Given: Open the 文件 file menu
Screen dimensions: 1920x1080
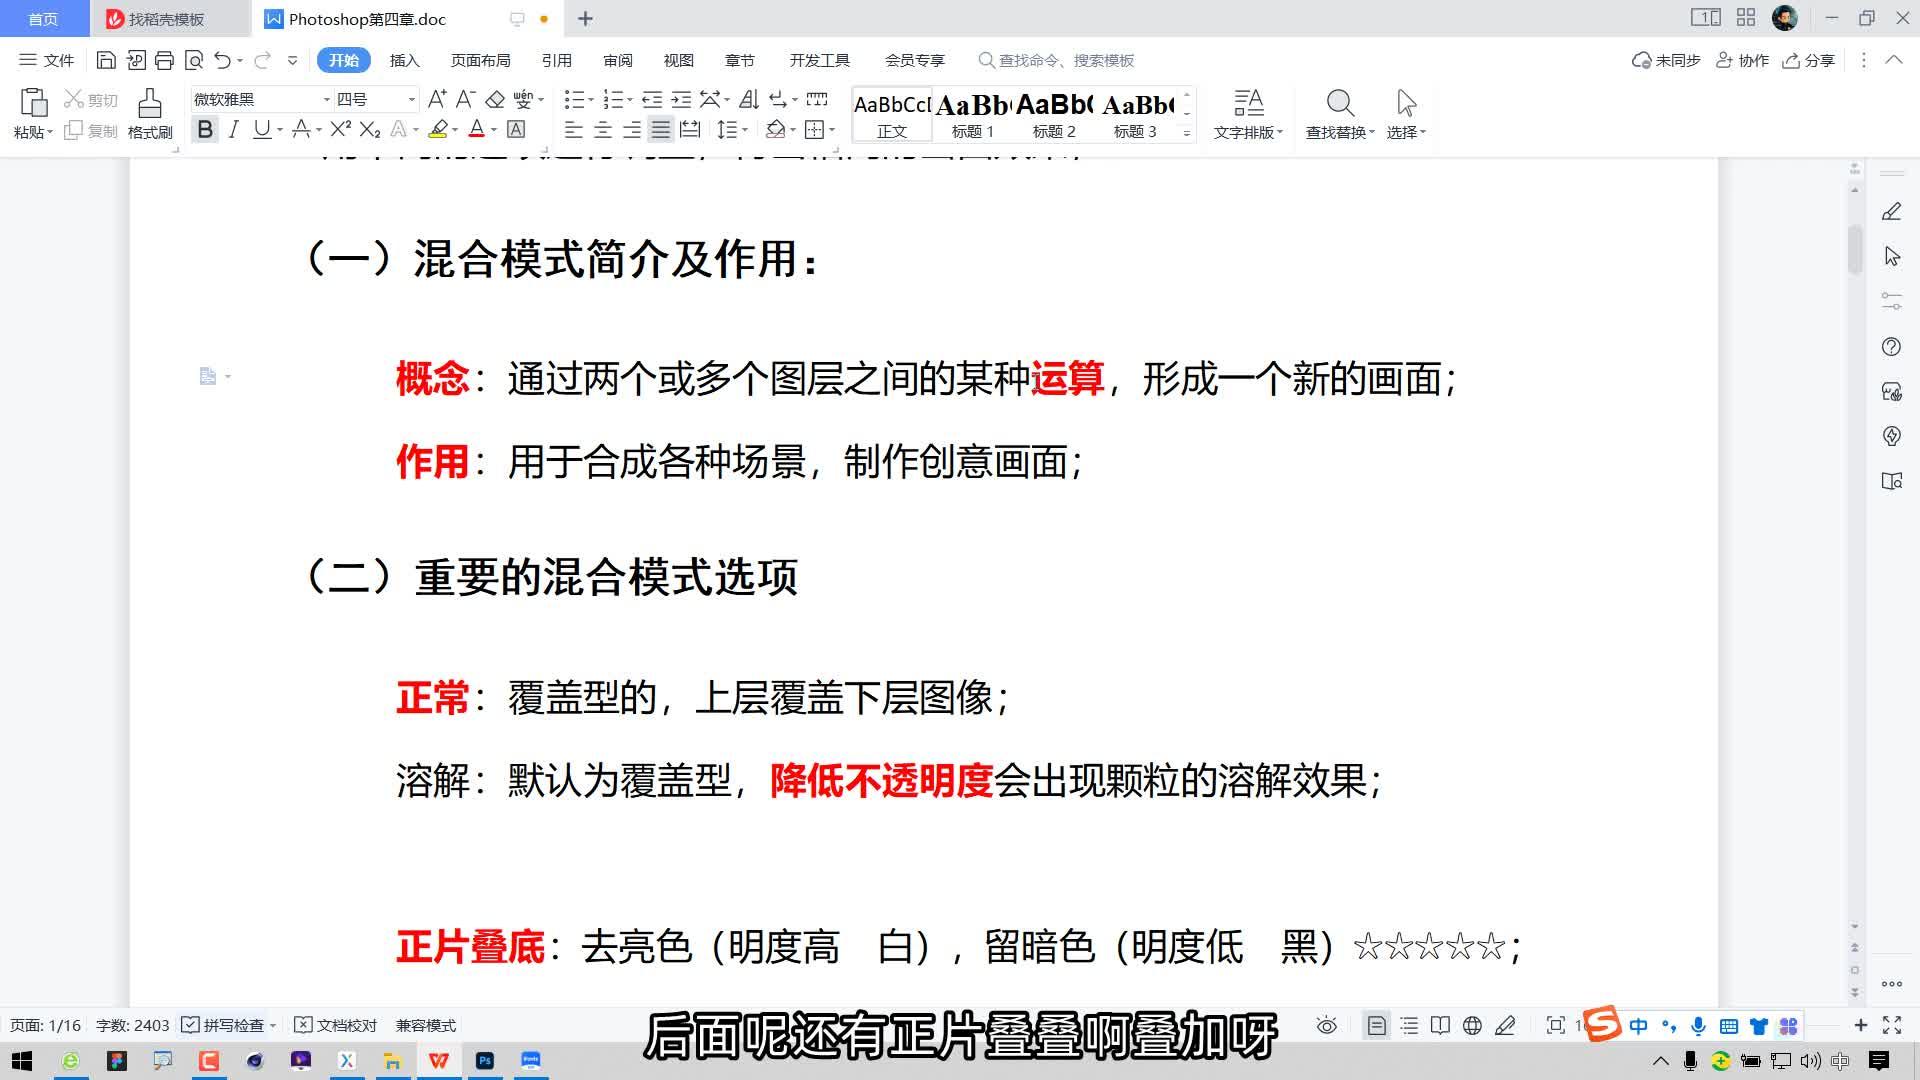Looking at the screenshot, I should 47,60.
